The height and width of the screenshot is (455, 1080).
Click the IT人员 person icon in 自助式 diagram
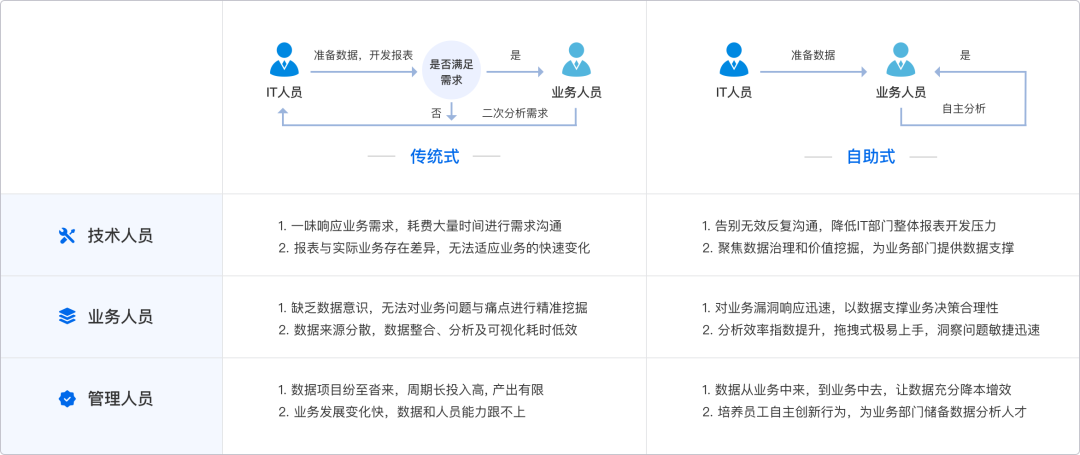734,59
